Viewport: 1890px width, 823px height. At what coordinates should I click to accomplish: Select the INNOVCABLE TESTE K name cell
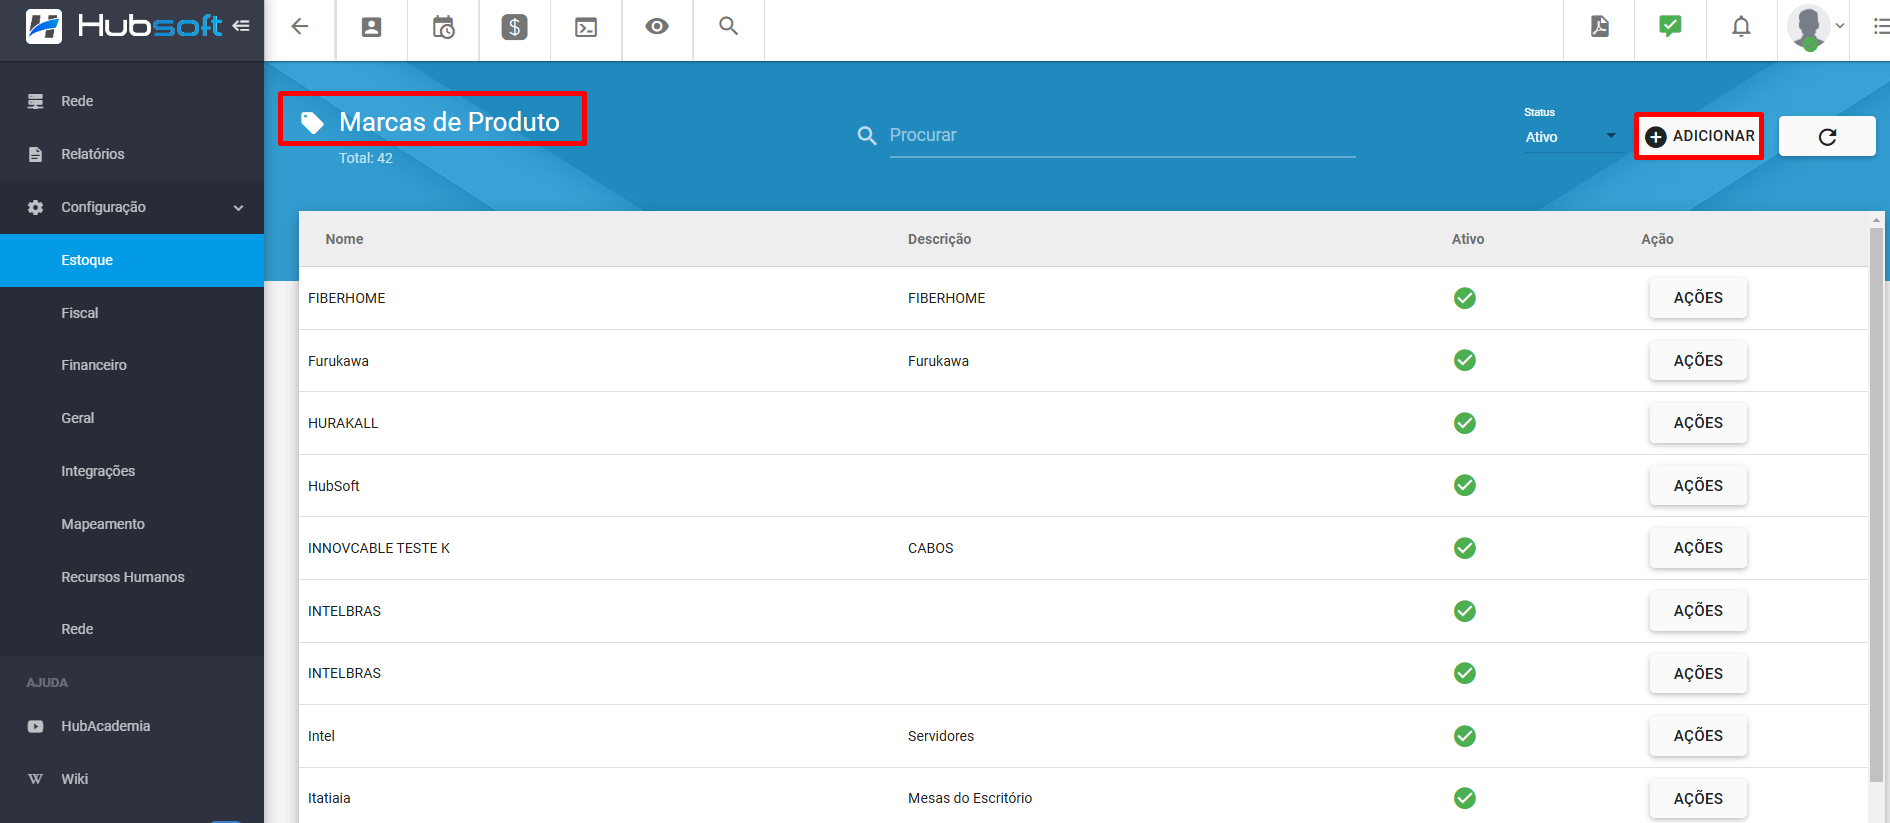coord(379,548)
